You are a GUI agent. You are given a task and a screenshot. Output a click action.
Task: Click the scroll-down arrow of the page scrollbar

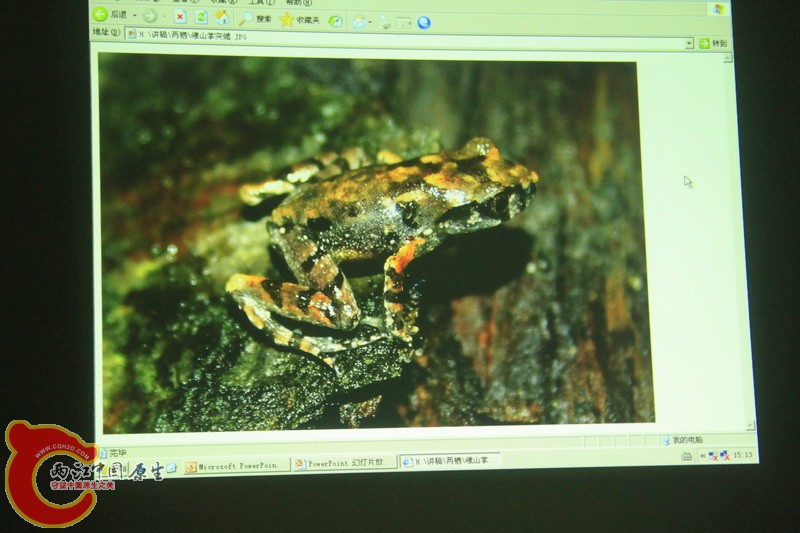click(x=750, y=424)
